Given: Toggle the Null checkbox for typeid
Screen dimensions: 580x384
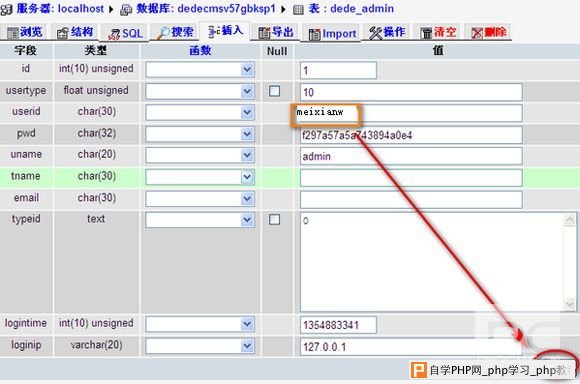Looking at the screenshot, I should [274, 220].
